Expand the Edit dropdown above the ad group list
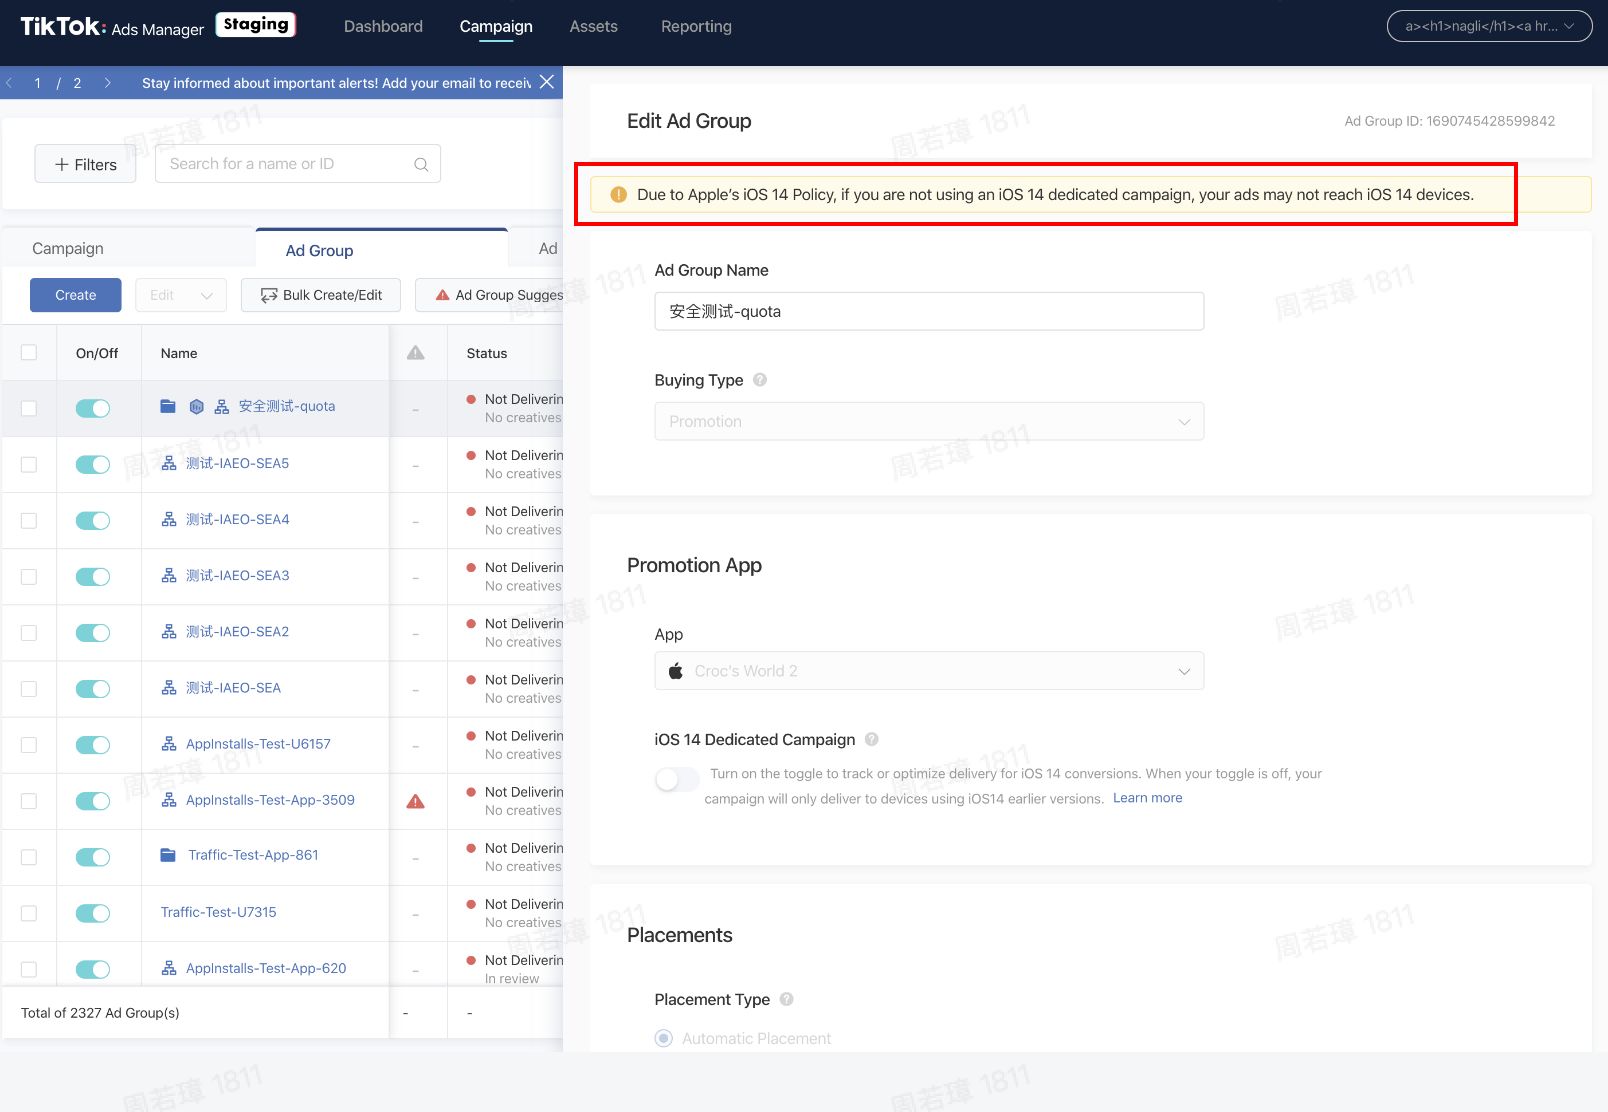 (x=180, y=294)
